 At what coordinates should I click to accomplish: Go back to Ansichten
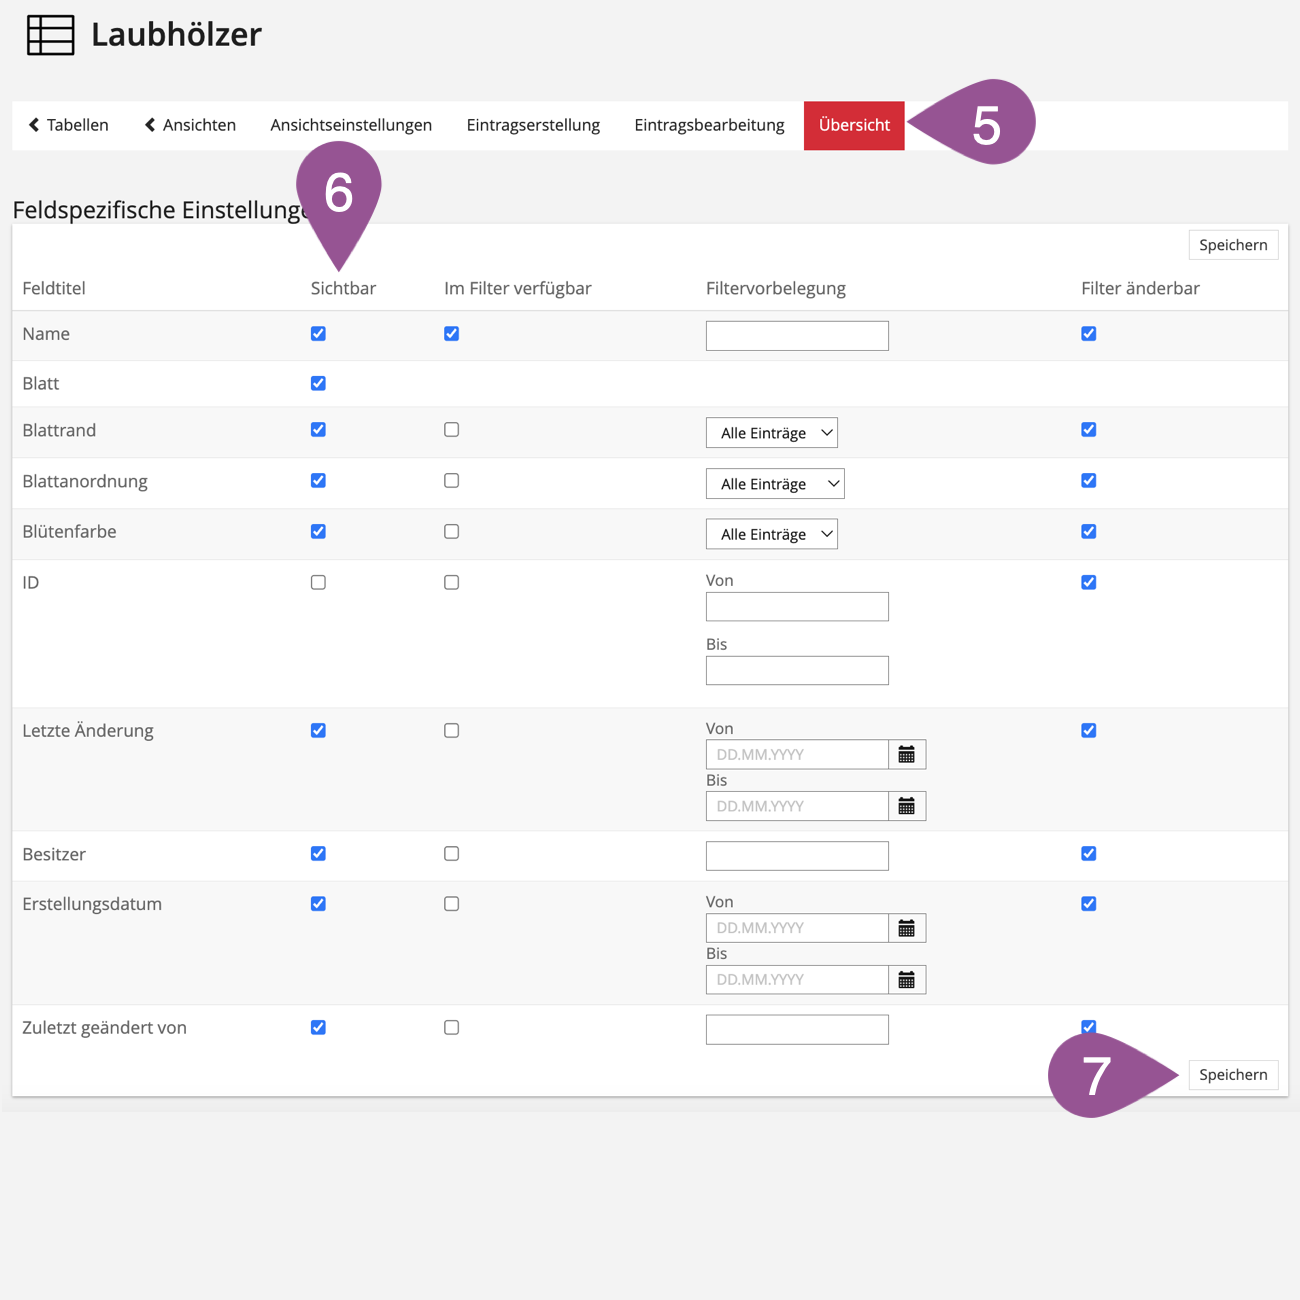pyautogui.click(x=190, y=125)
